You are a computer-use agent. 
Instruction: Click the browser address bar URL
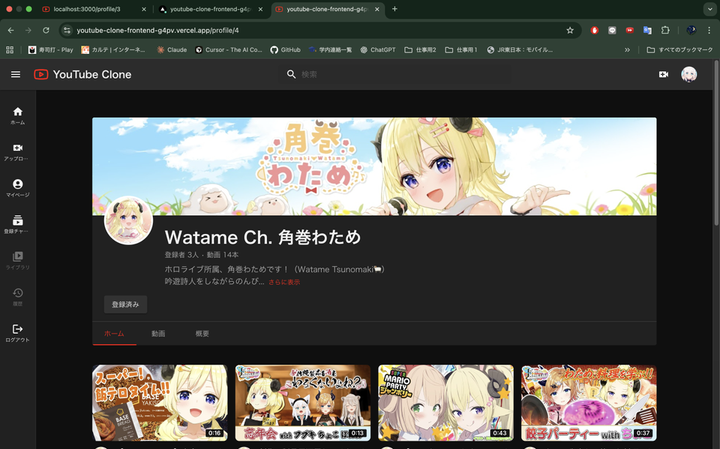[158, 30]
